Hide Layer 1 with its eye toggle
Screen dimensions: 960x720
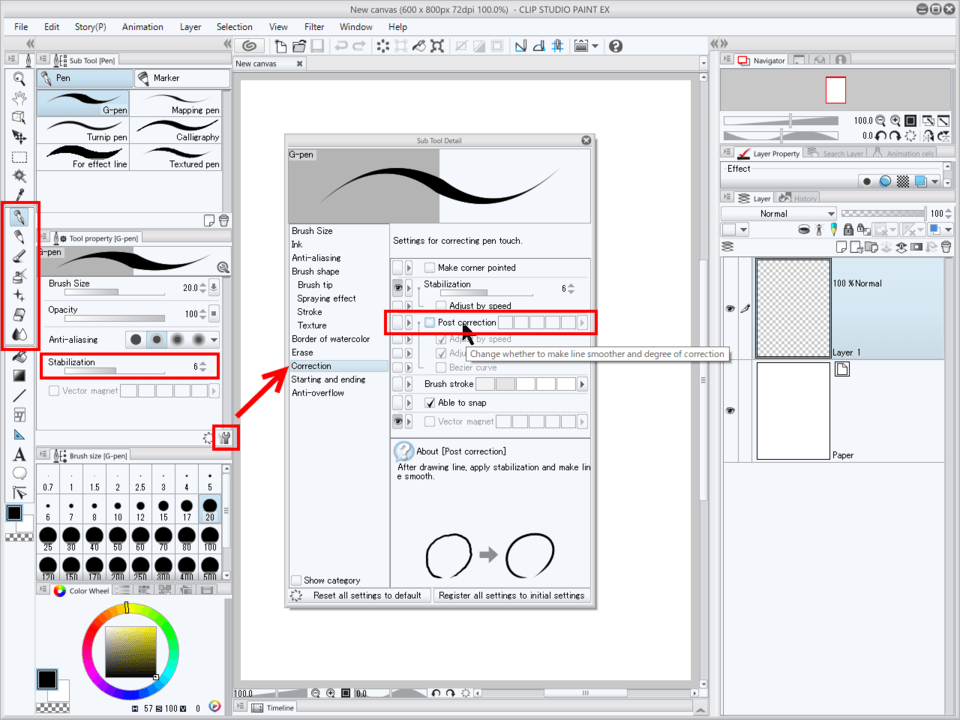pyautogui.click(x=730, y=310)
